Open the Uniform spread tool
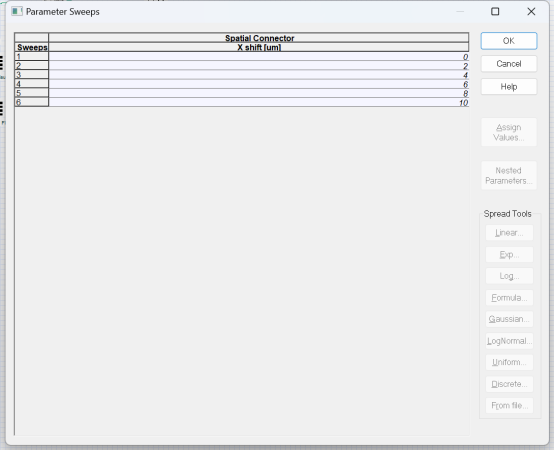The image size is (554, 450). 509,362
